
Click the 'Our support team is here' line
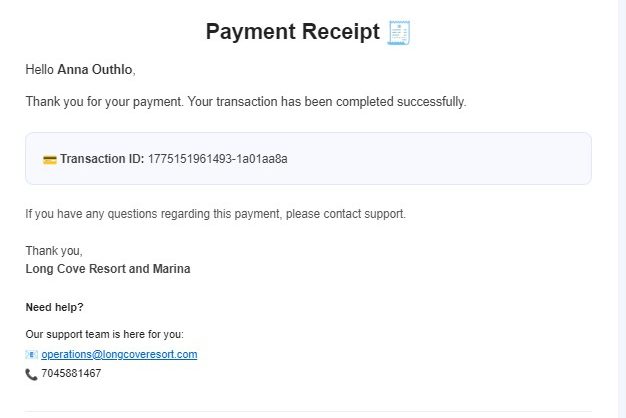pos(104,334)
